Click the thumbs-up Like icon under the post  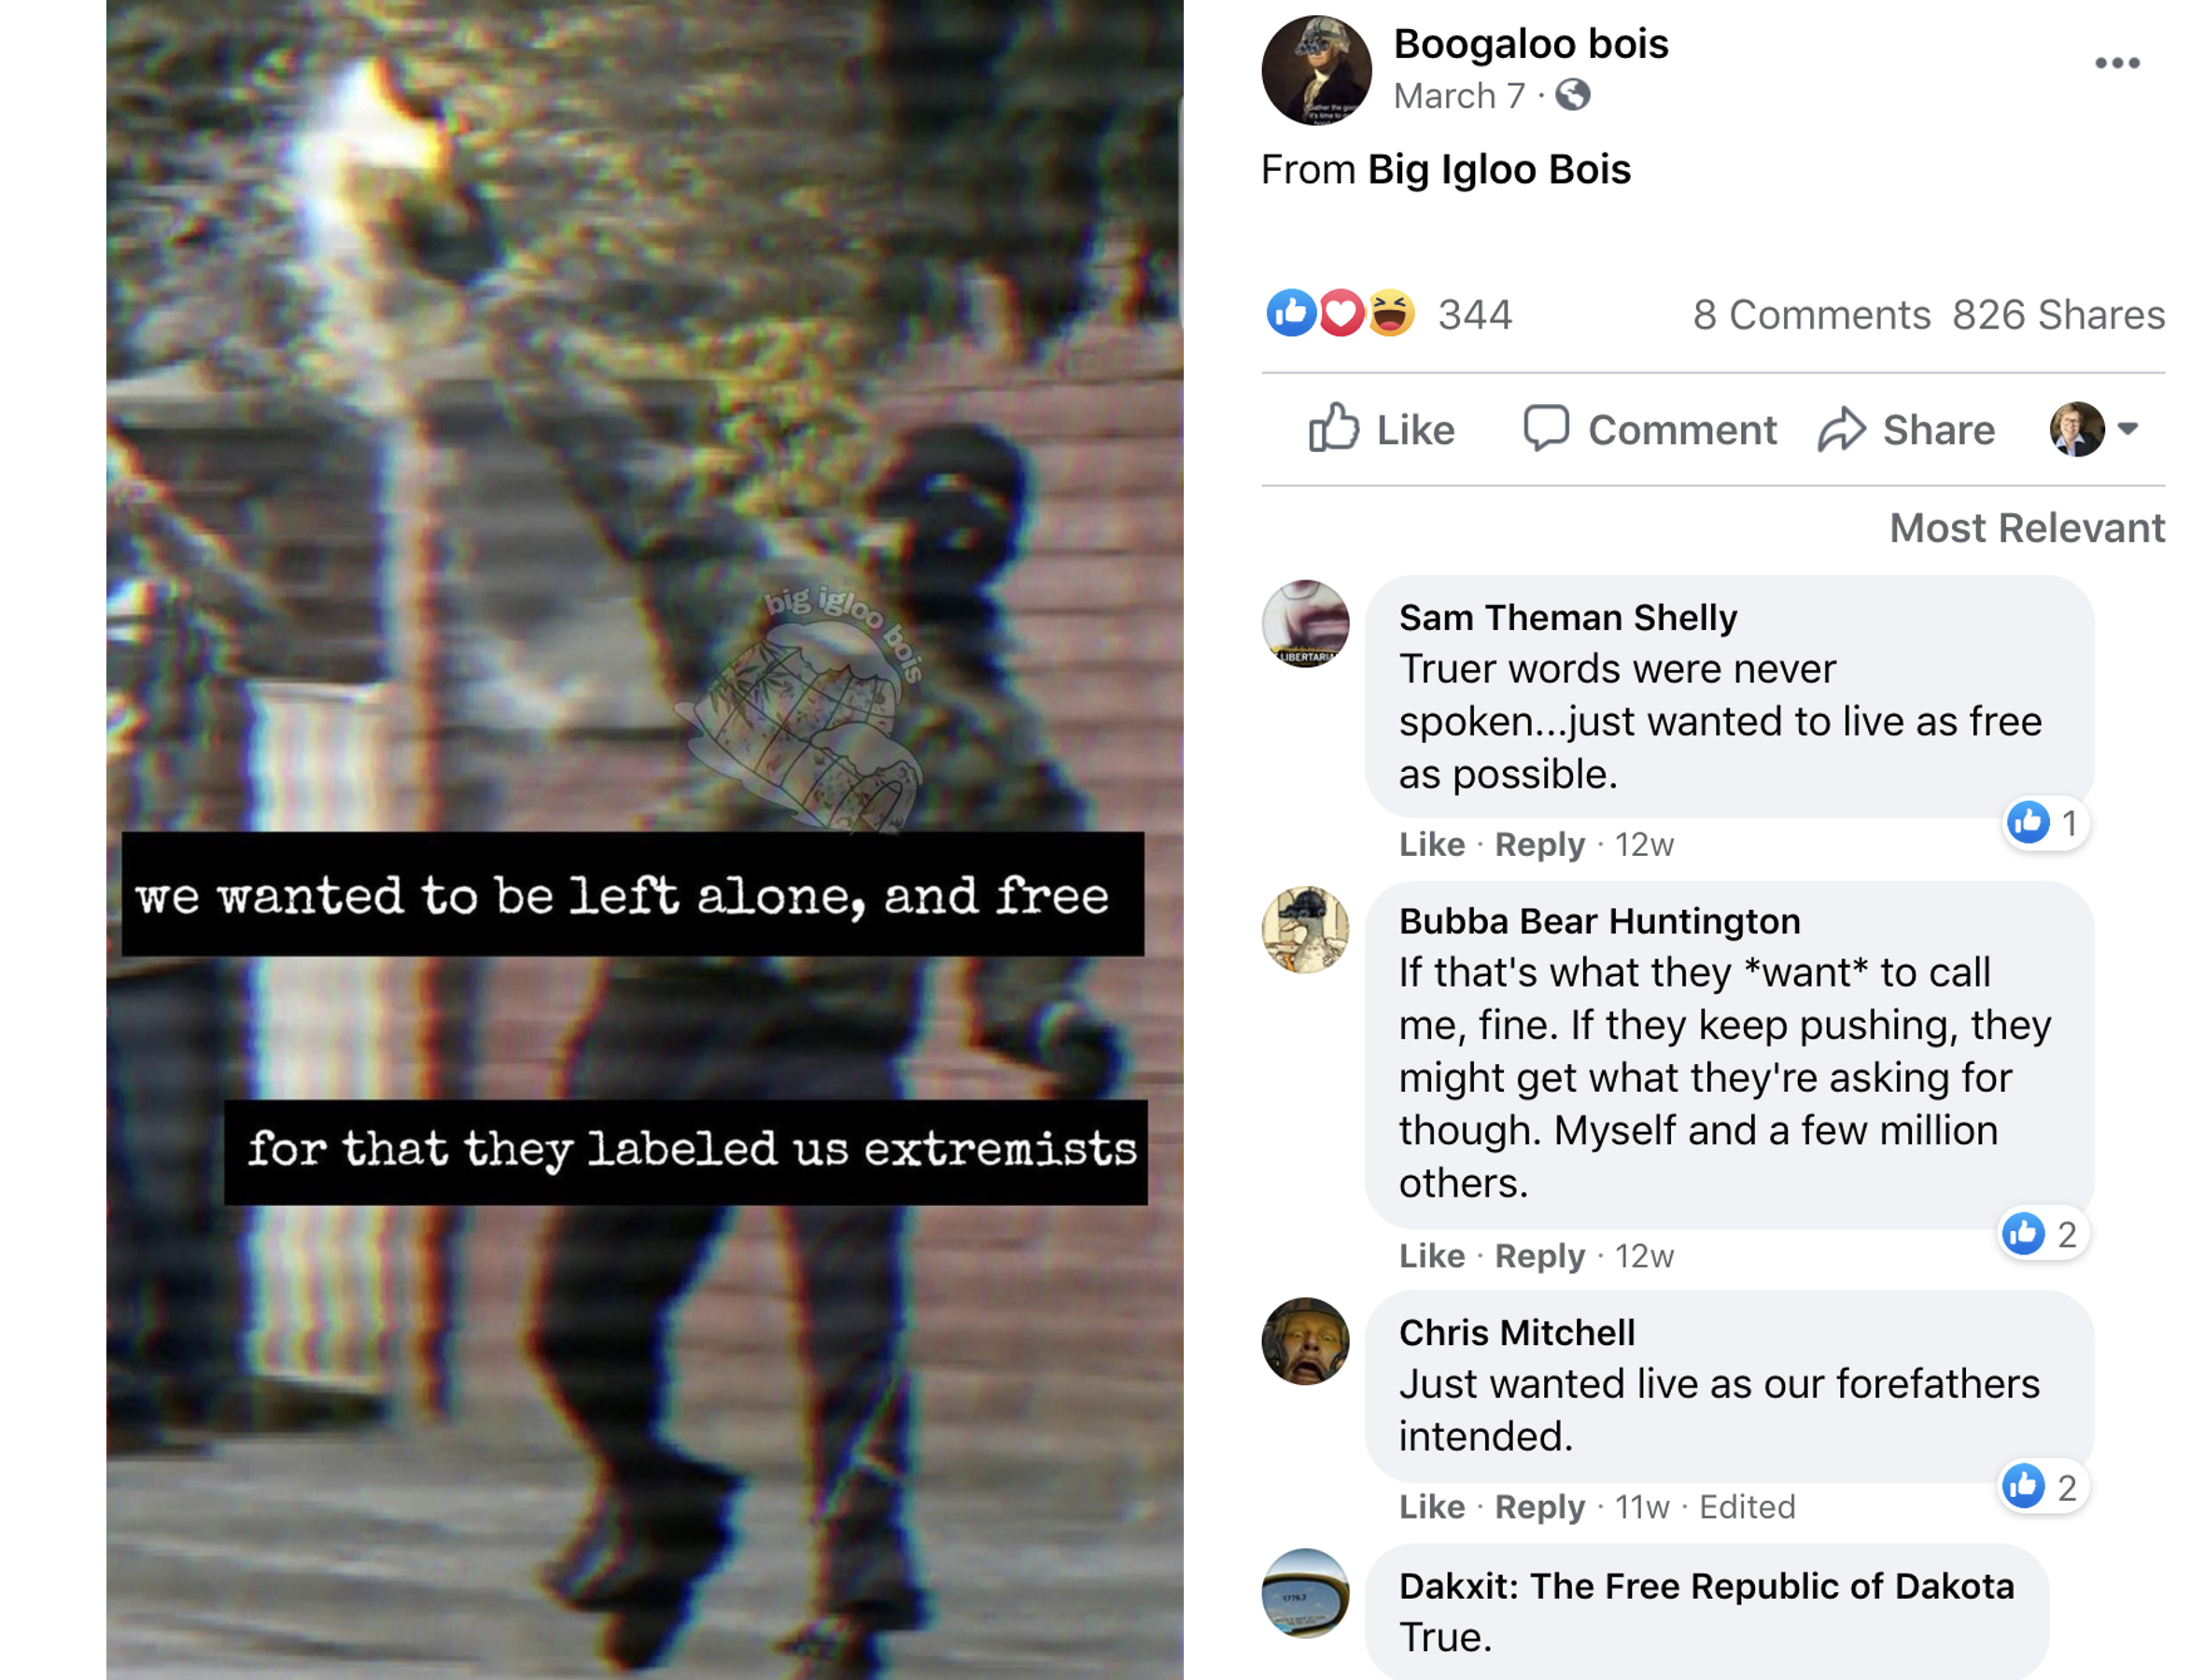(x=1333, y=428)
